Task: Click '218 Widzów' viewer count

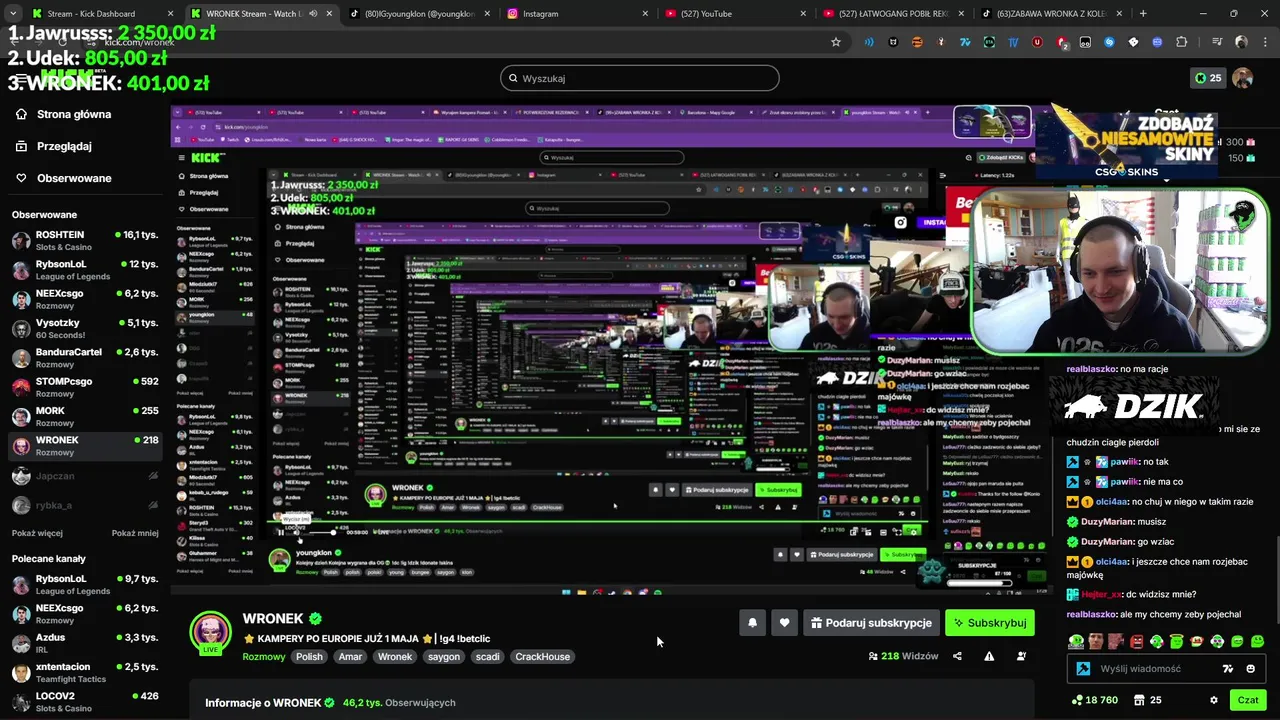Action: (903, 656)
